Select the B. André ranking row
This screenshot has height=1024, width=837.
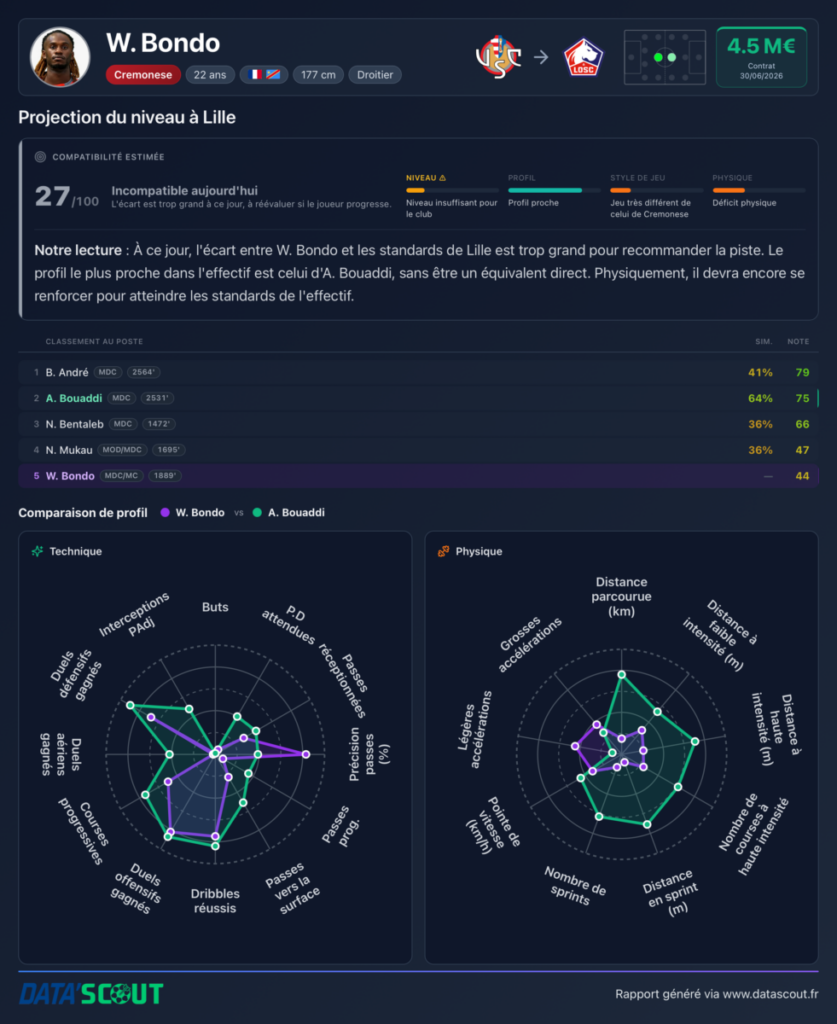click(x=418, y=372)
